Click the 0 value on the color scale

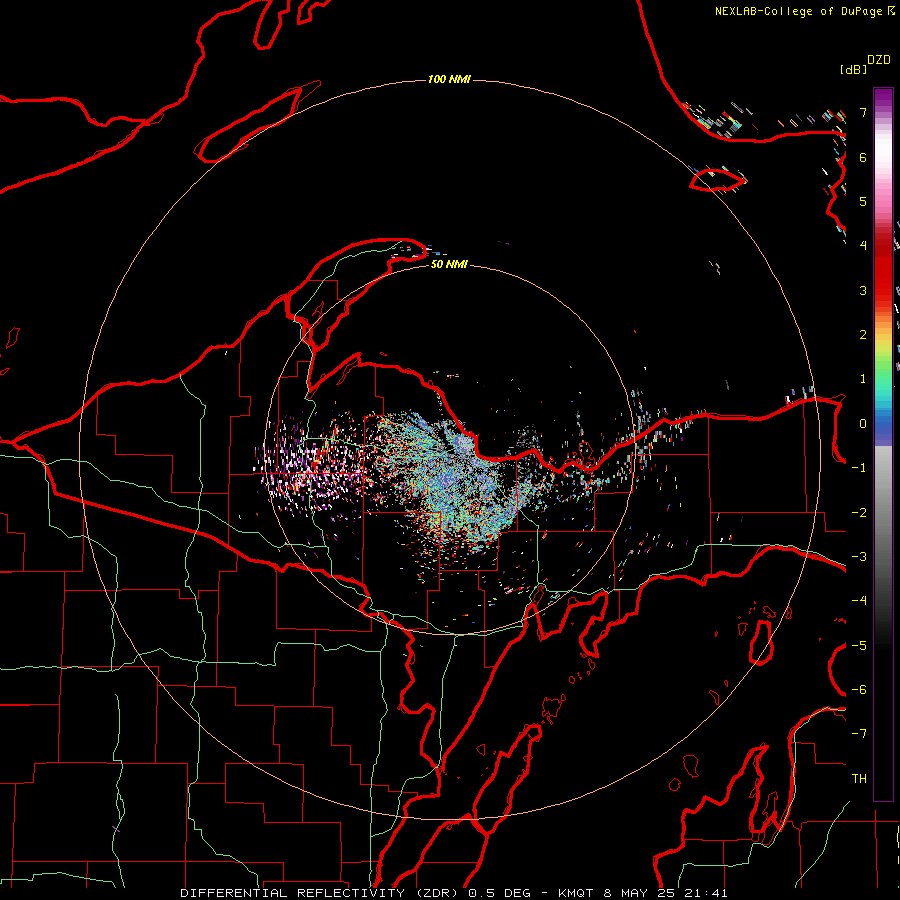click(x=863, y=424)
